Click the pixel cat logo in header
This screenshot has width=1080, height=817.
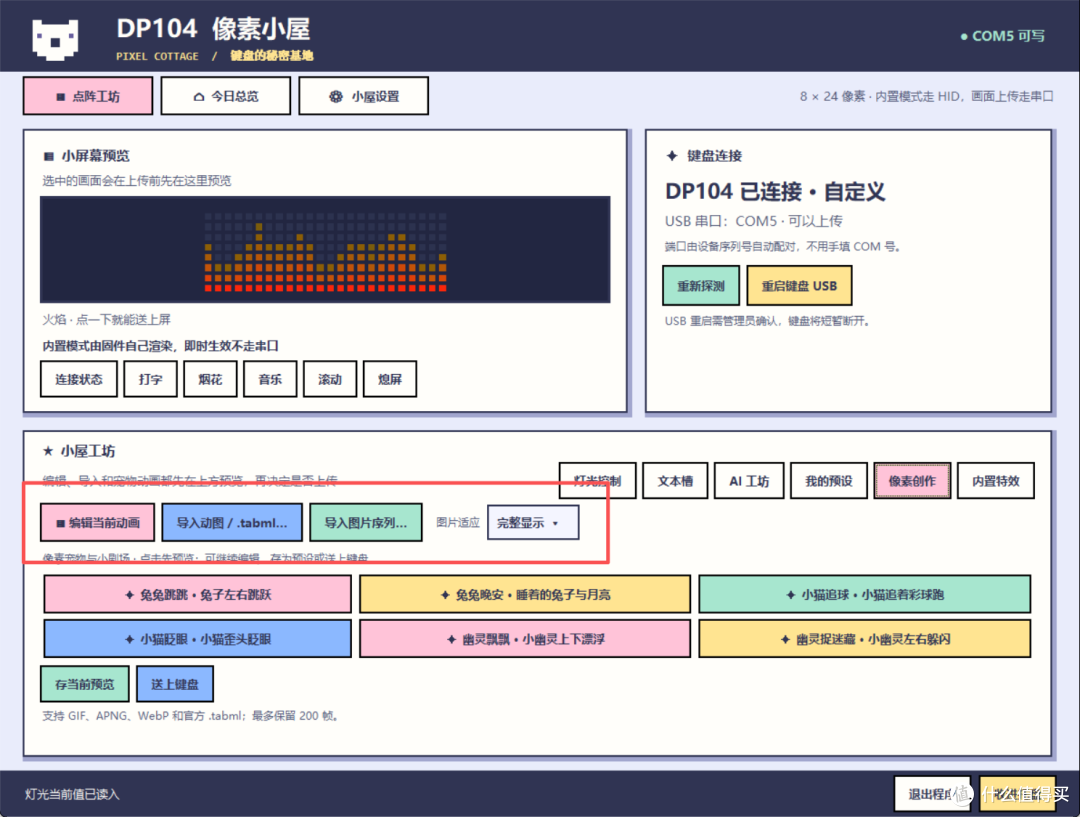55,39
